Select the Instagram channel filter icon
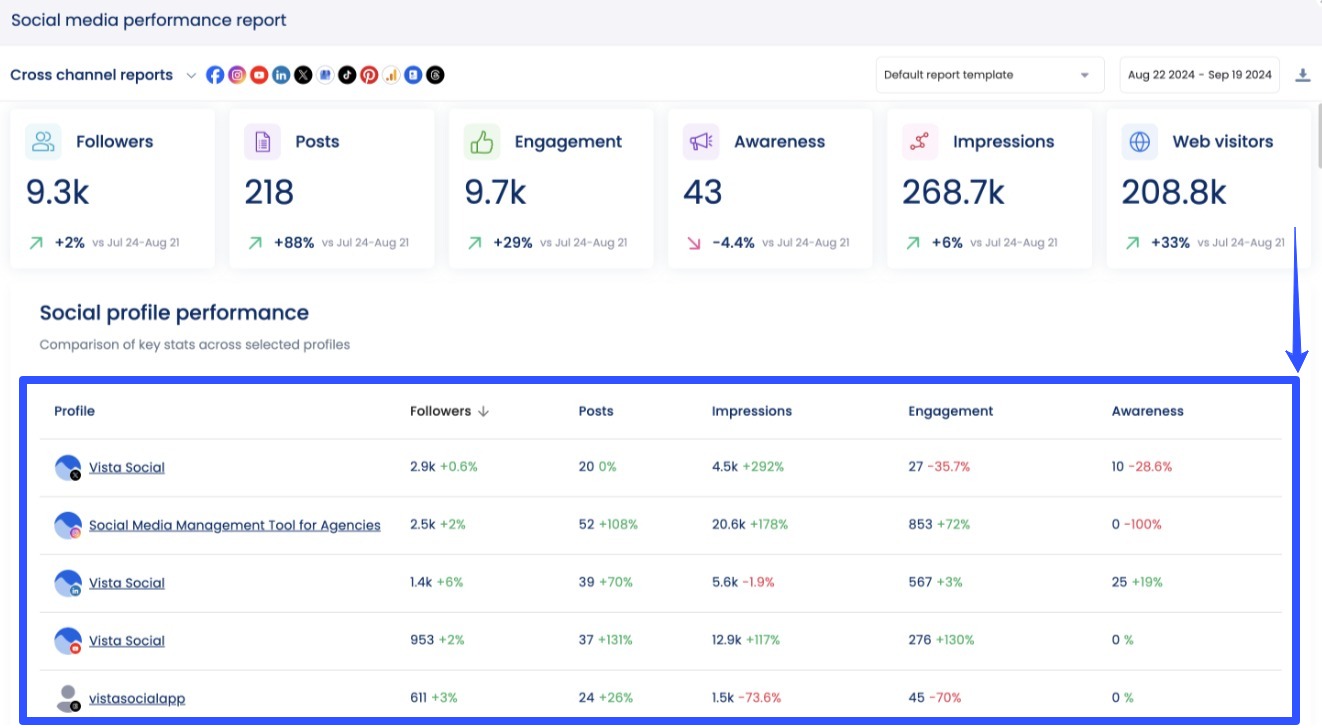The height and width of the screenshot is (728, 1322). coord(237,74)
